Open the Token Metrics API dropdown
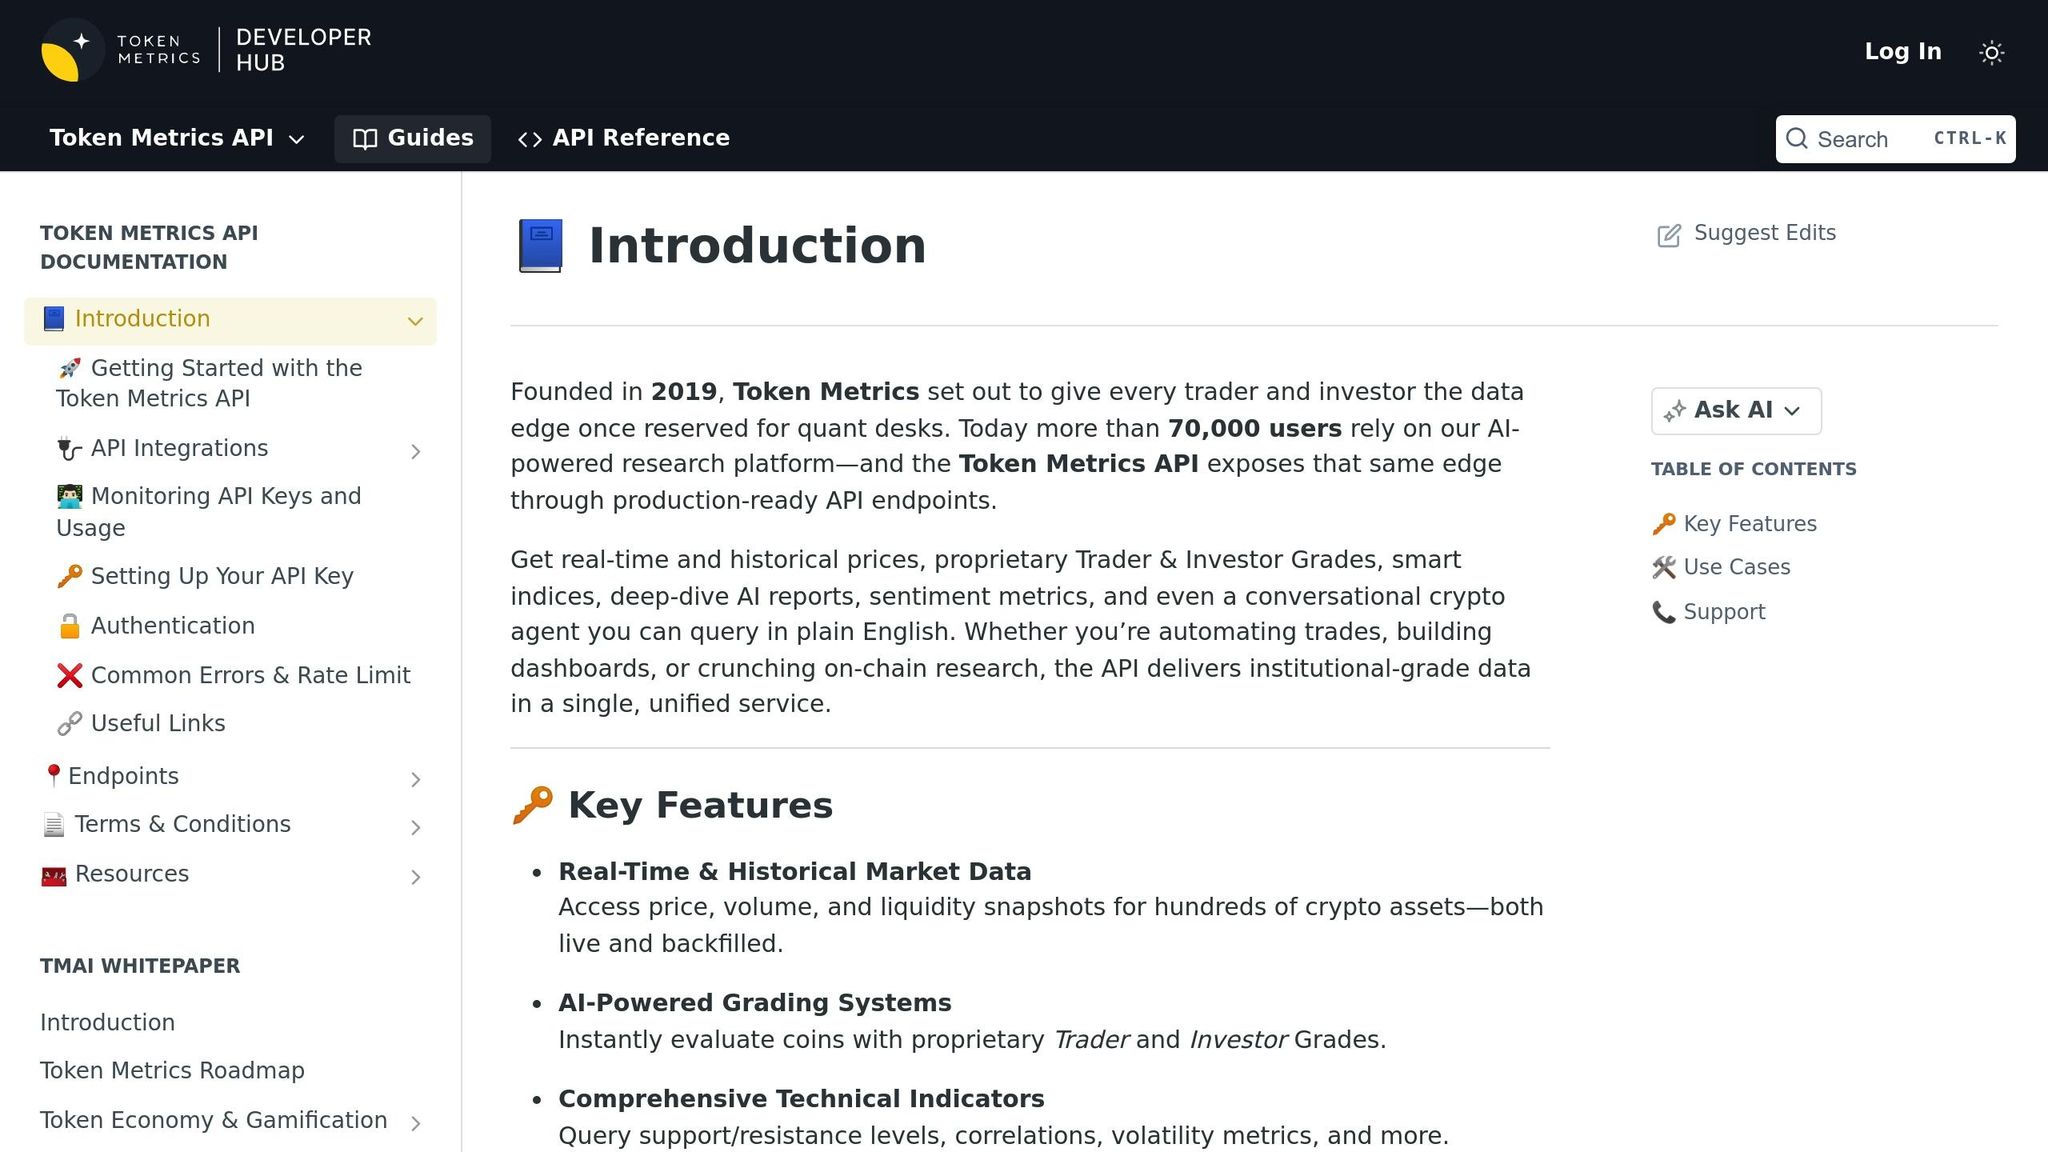Image resolution: width=2048 pixels, height=1152 pixels. click(176, 138)
